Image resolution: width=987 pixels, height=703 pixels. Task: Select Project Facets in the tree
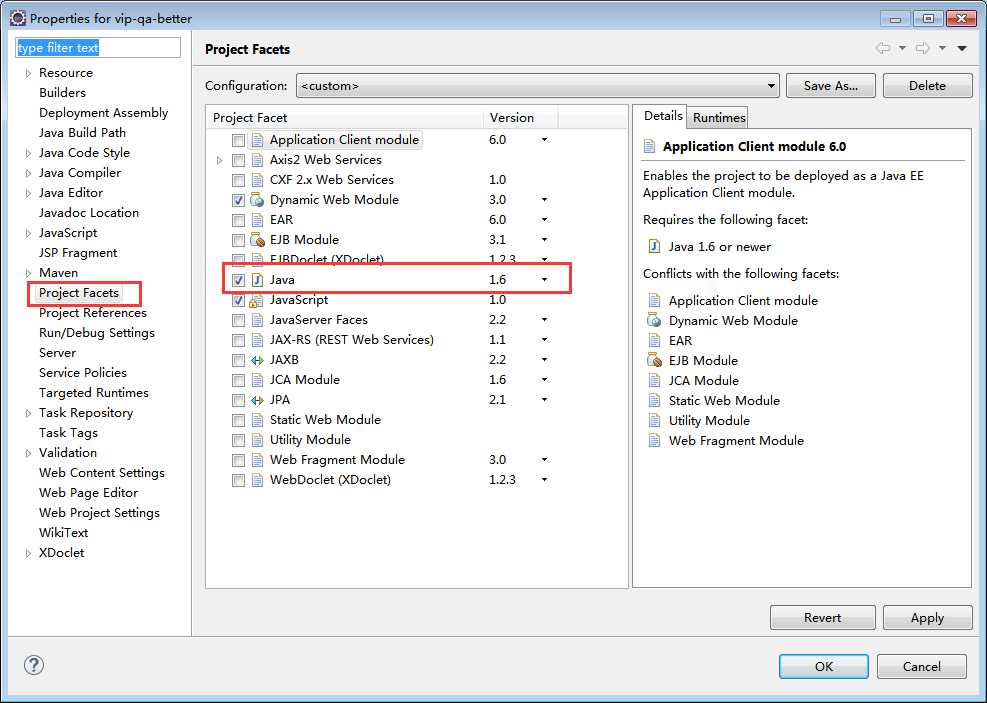(x=79, y=293)
